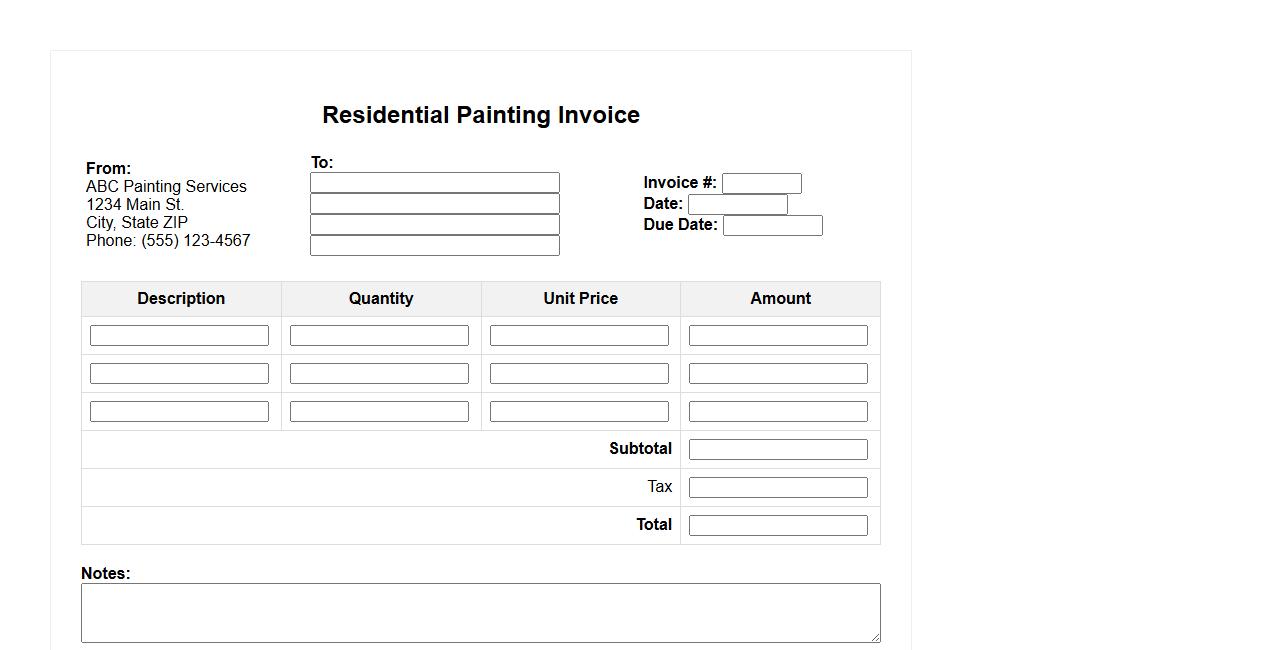The width and height of the screenshot is (1278, 650).
Task: Click second row Quantity field
Action: tap(379, 373)
